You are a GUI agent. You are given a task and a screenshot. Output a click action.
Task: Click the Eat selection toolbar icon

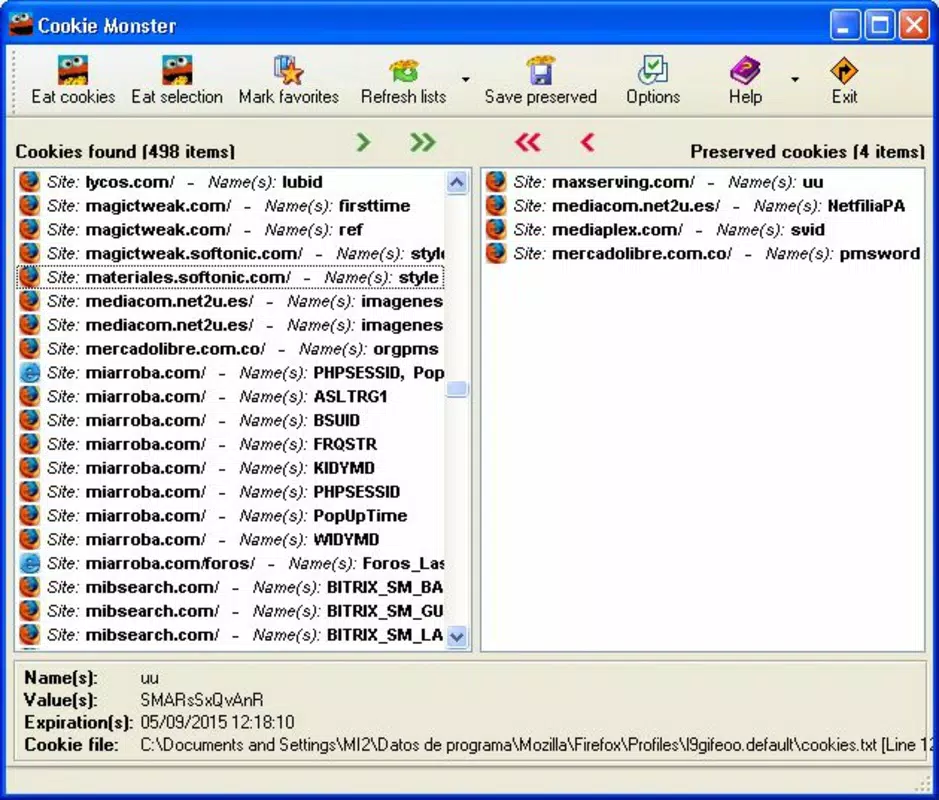point(177,70)
